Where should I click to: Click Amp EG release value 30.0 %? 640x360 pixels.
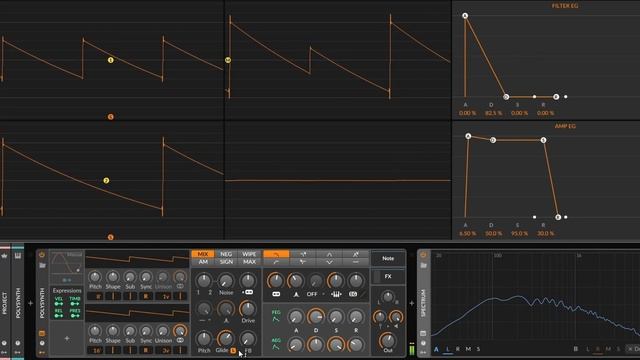[545, 233]
